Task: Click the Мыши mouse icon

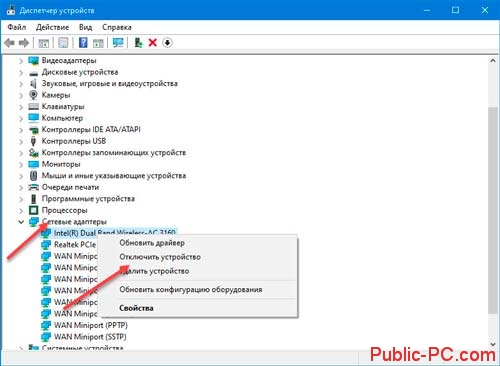Action: [x=33, y=176]
